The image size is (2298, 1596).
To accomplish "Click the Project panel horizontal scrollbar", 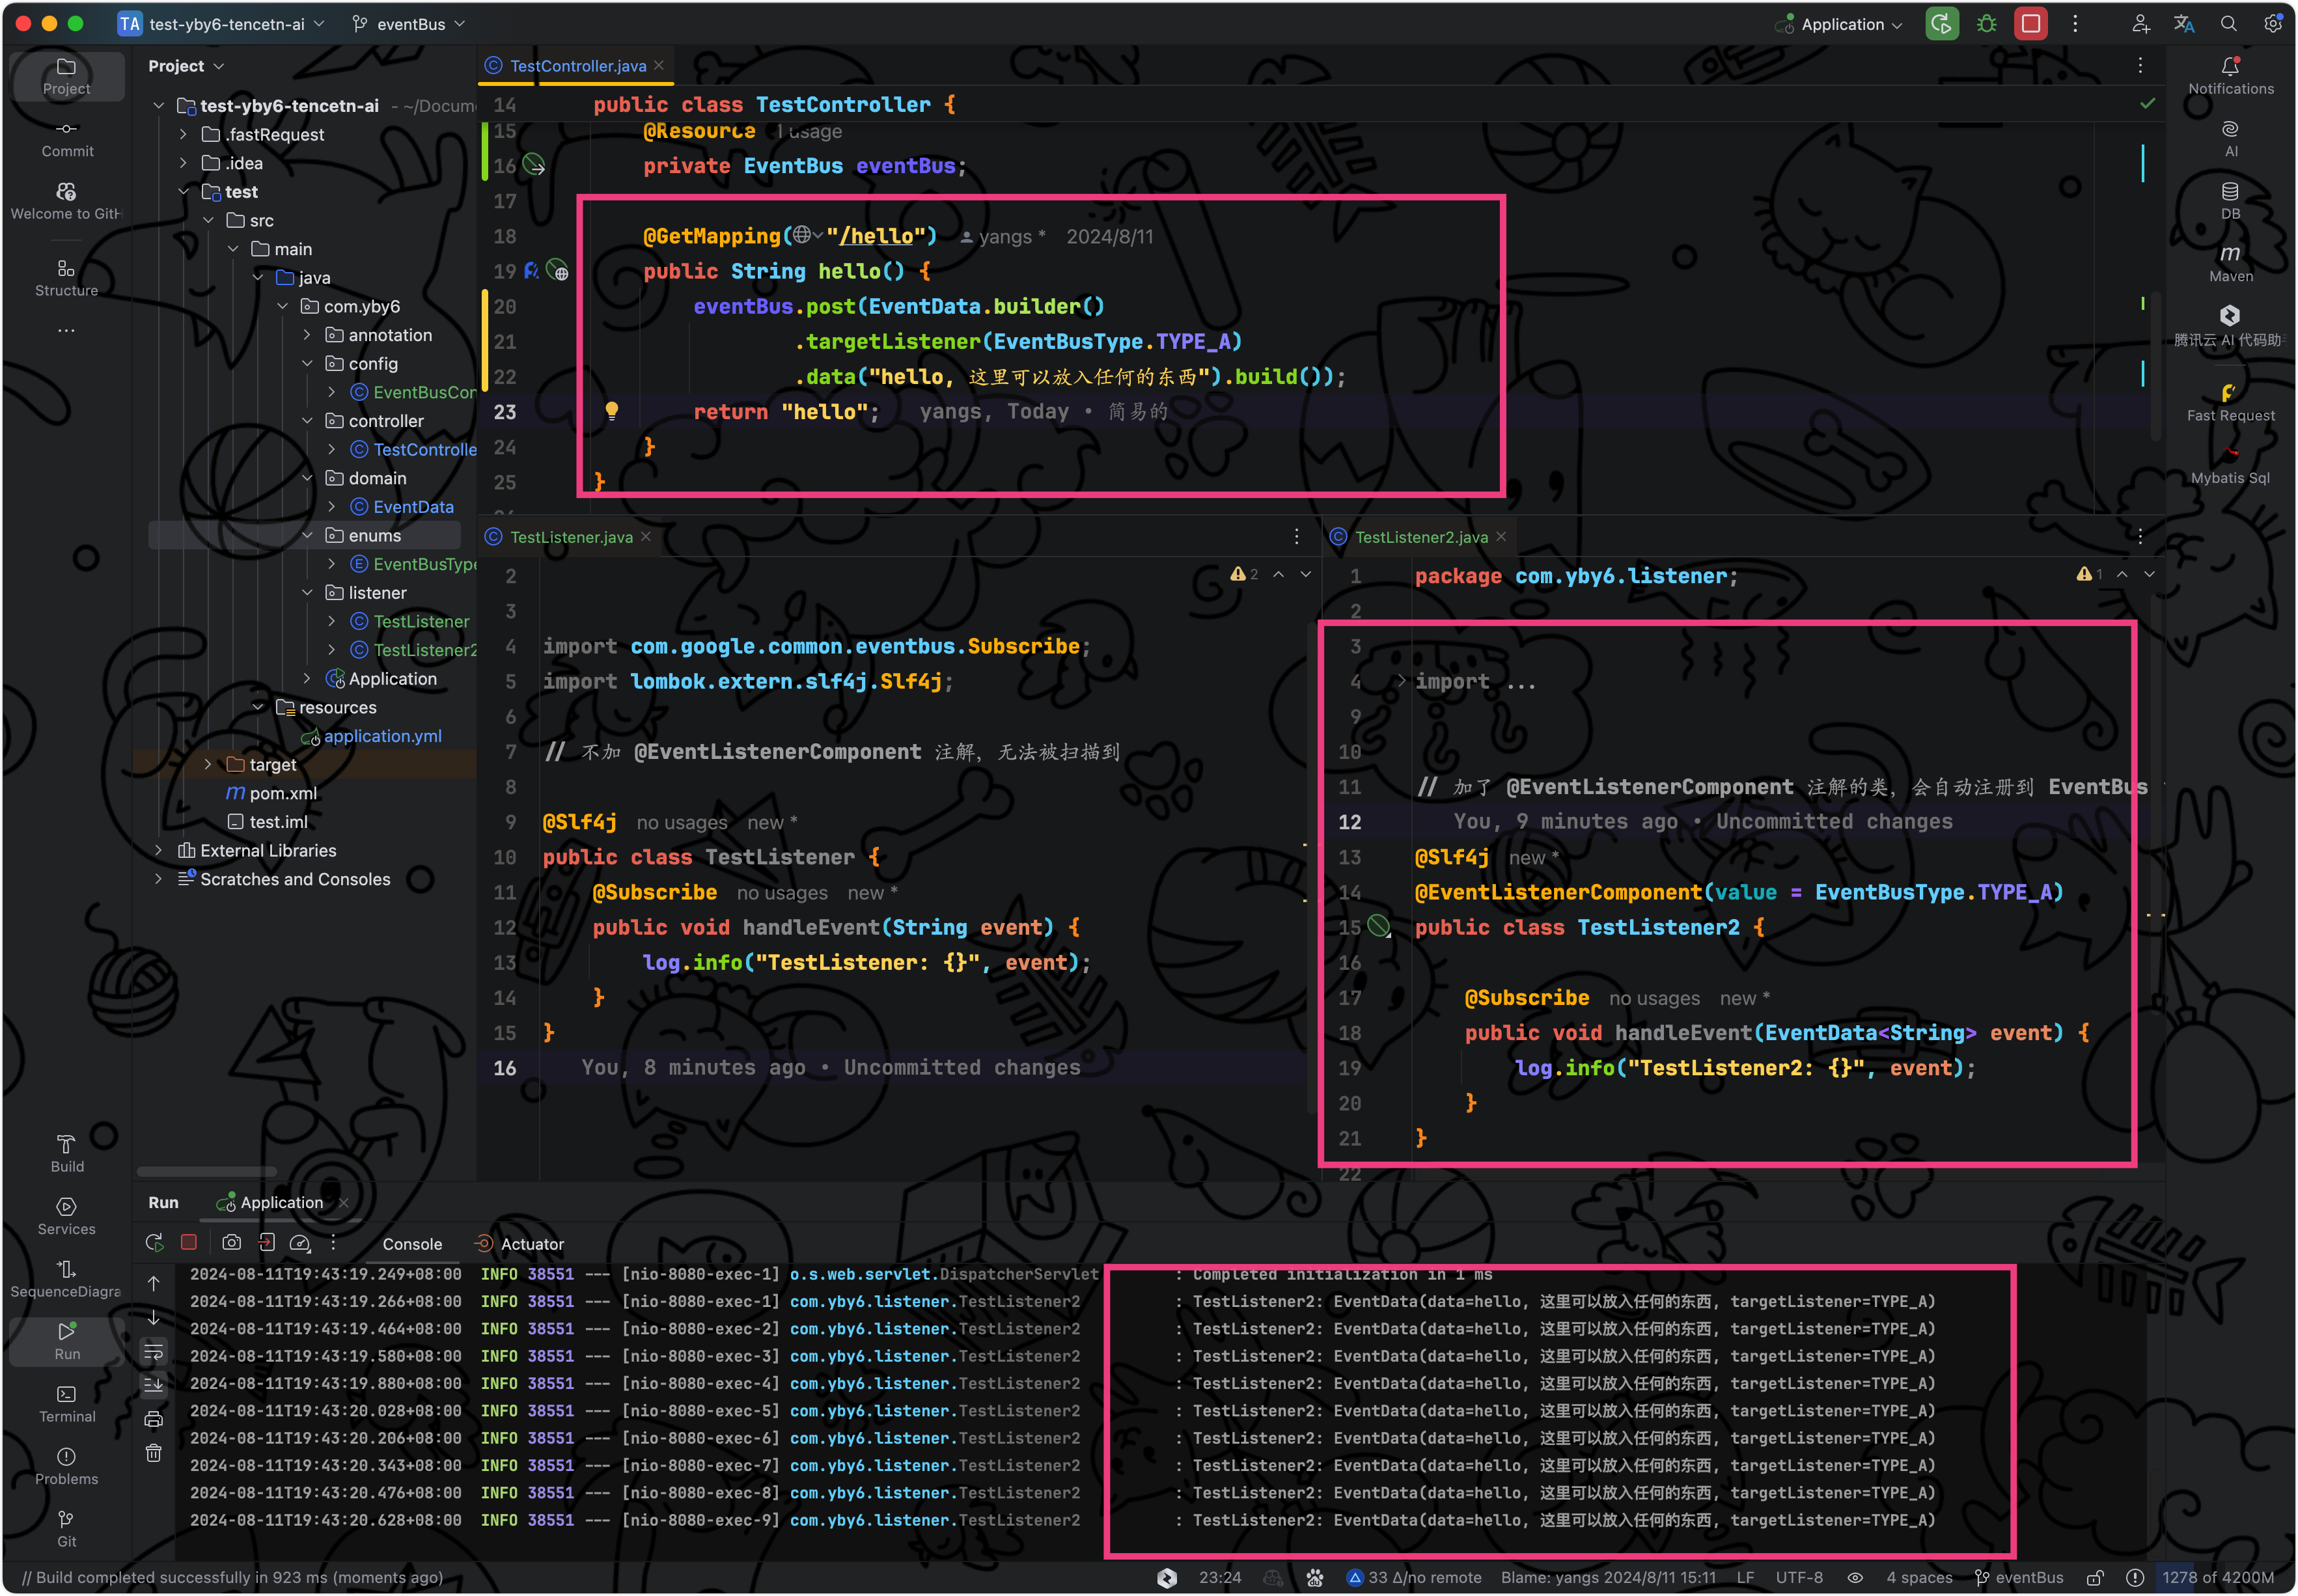I will click(x=206, y=1171).
